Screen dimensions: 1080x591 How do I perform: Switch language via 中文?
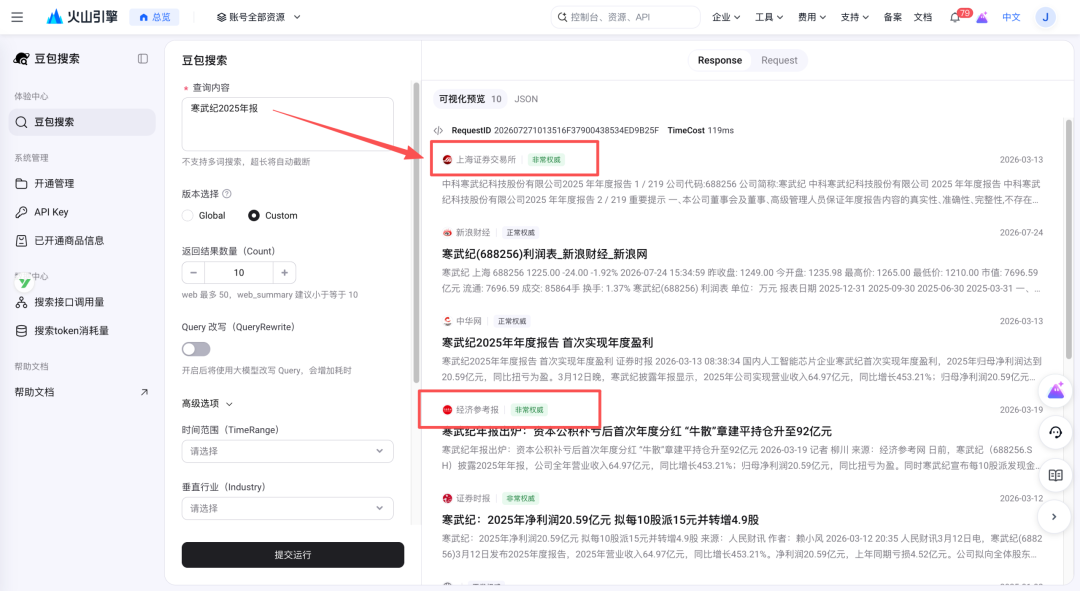[1011, 17]
